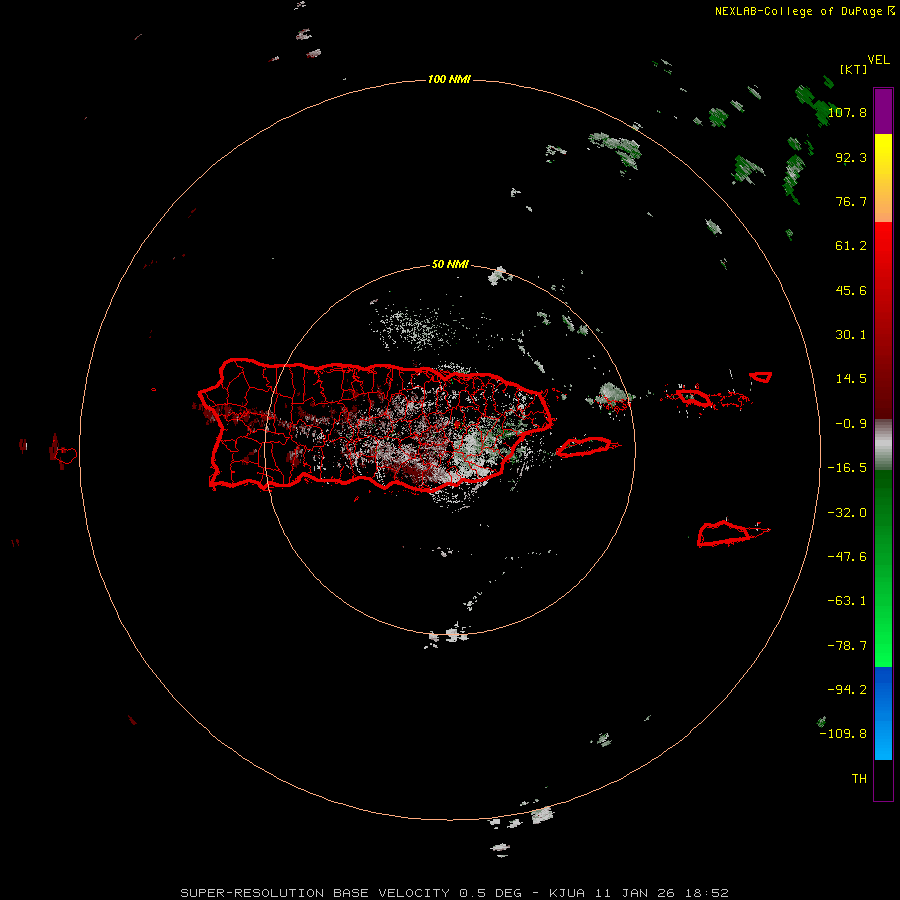Select the -94.2 legend value
The image size is (900, 900).
[847, 690]
